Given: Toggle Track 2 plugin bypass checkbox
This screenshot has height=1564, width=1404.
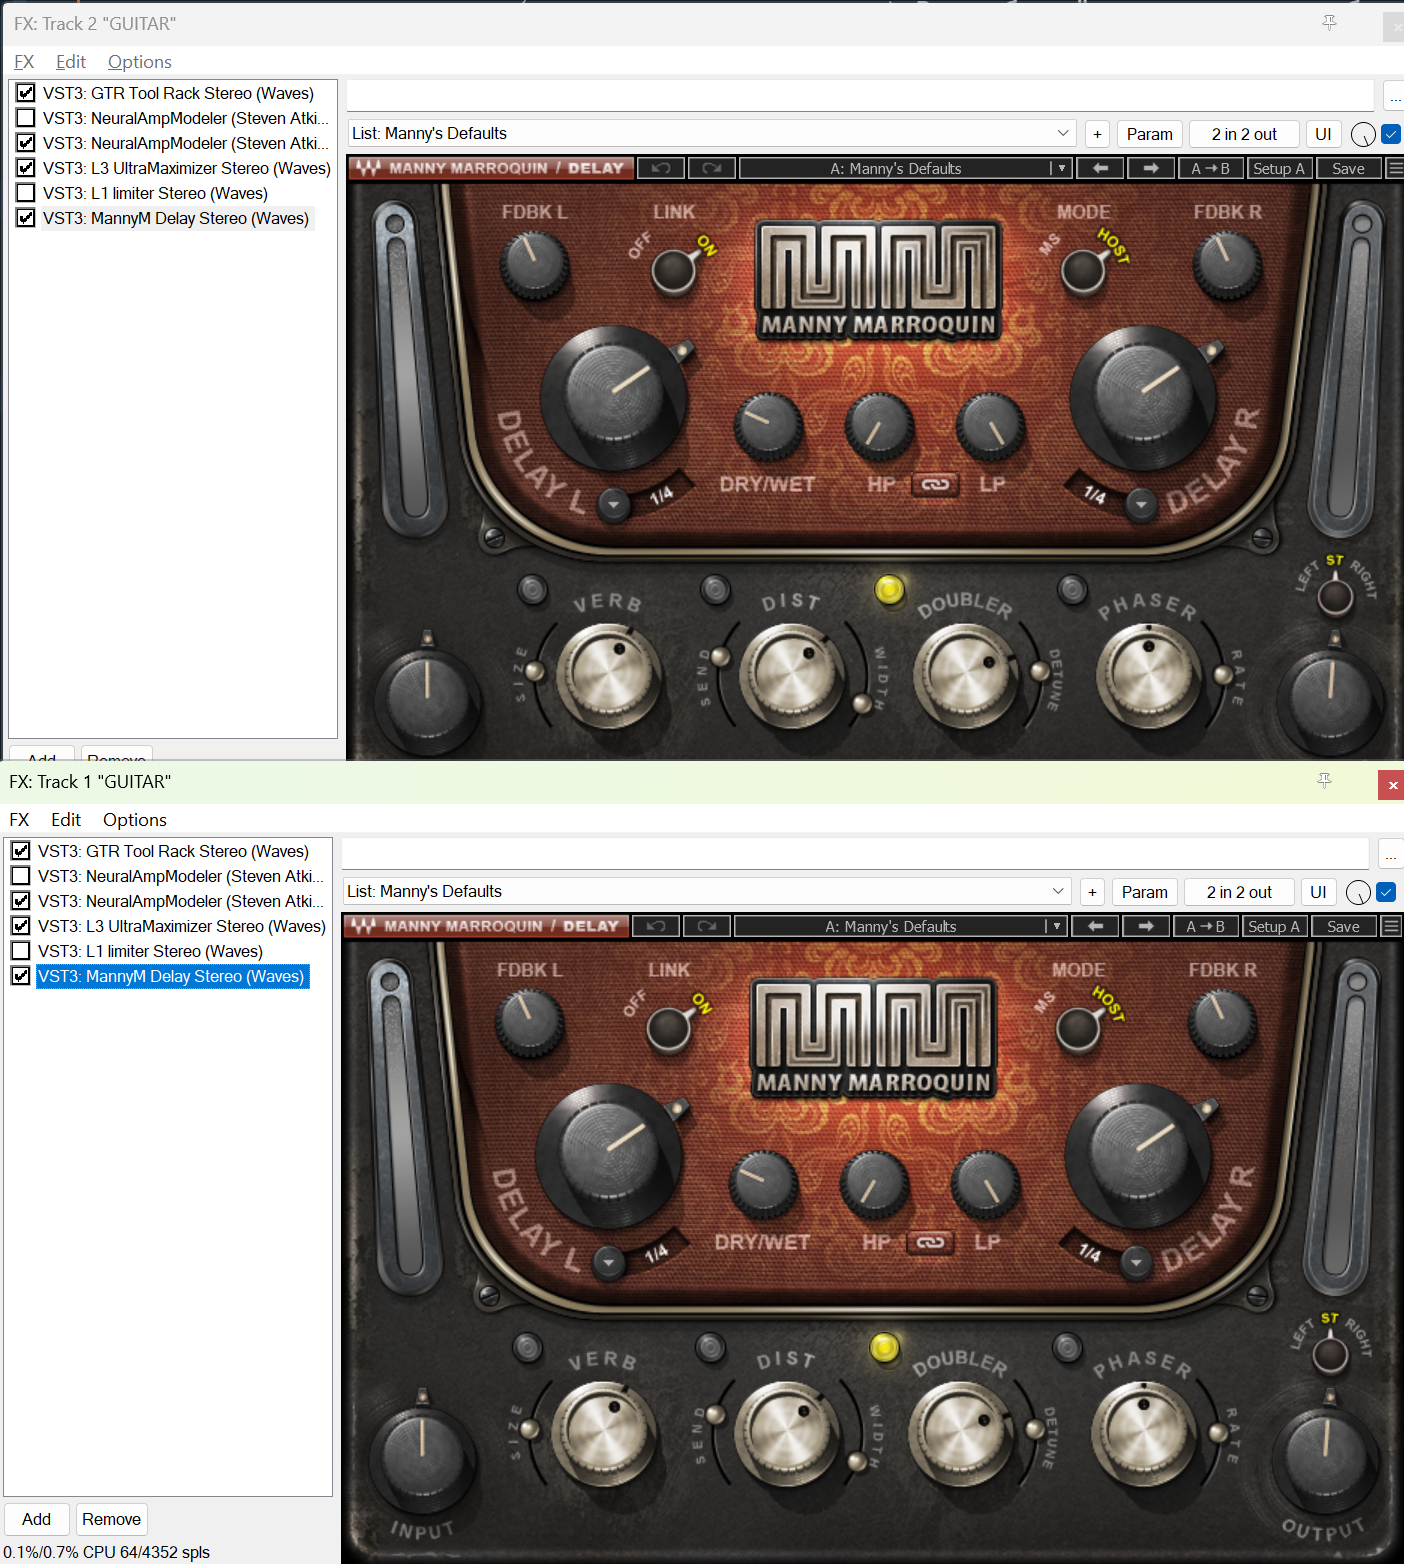Looking at the screenshot, I should 1391,134.
